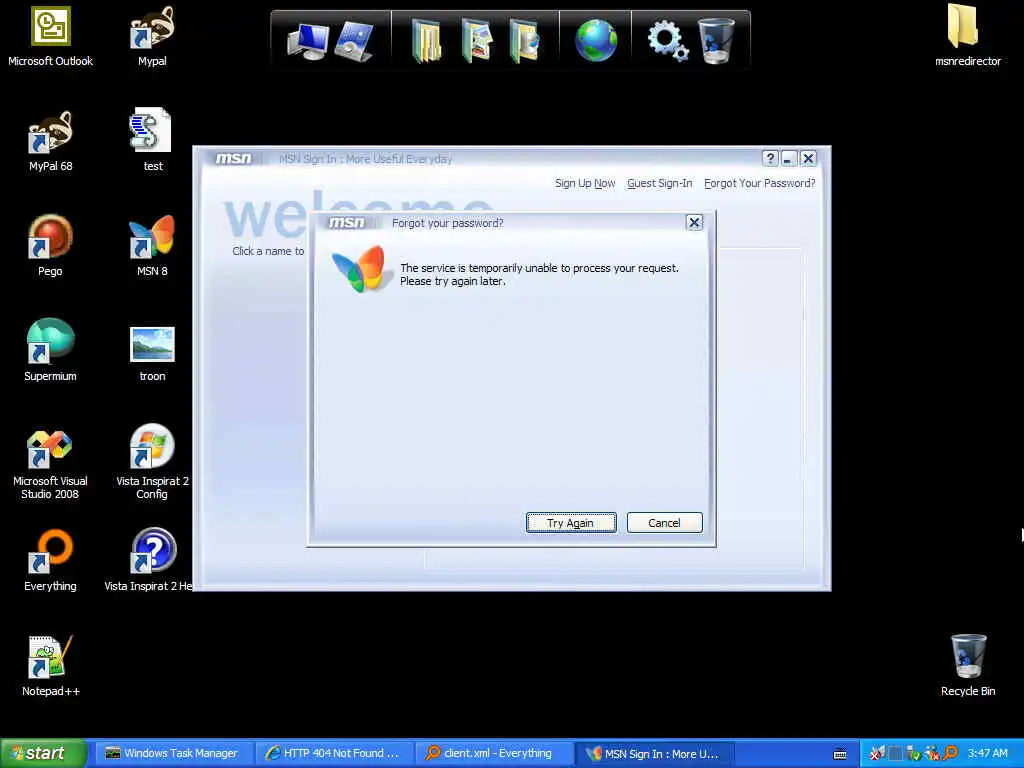
Task: Close the Forgot your password dialog
Action: (x=694, y=223)
